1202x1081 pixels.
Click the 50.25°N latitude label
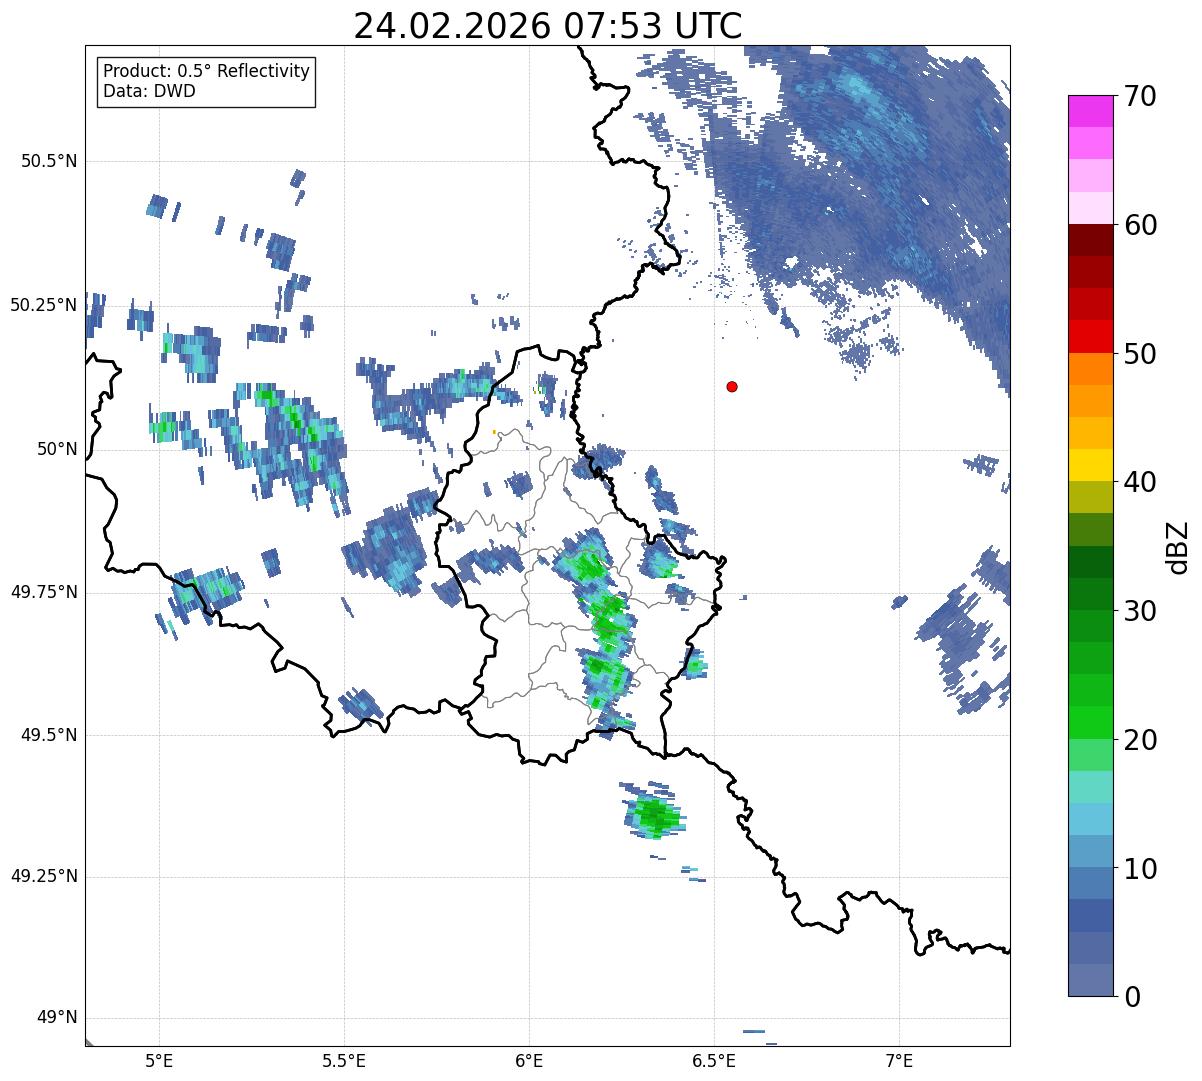click(44, 306)
